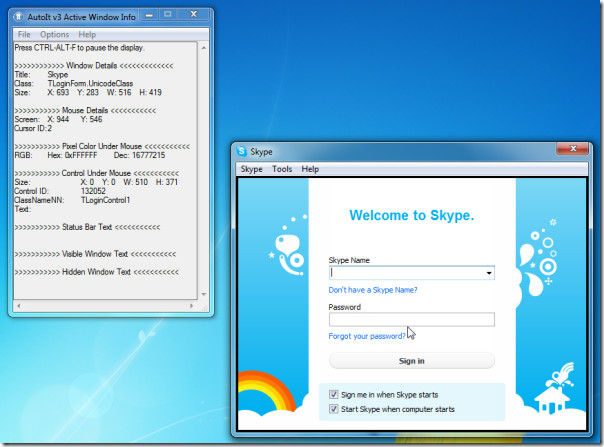Click the Dec 16777215 color value

pos(139,155)
